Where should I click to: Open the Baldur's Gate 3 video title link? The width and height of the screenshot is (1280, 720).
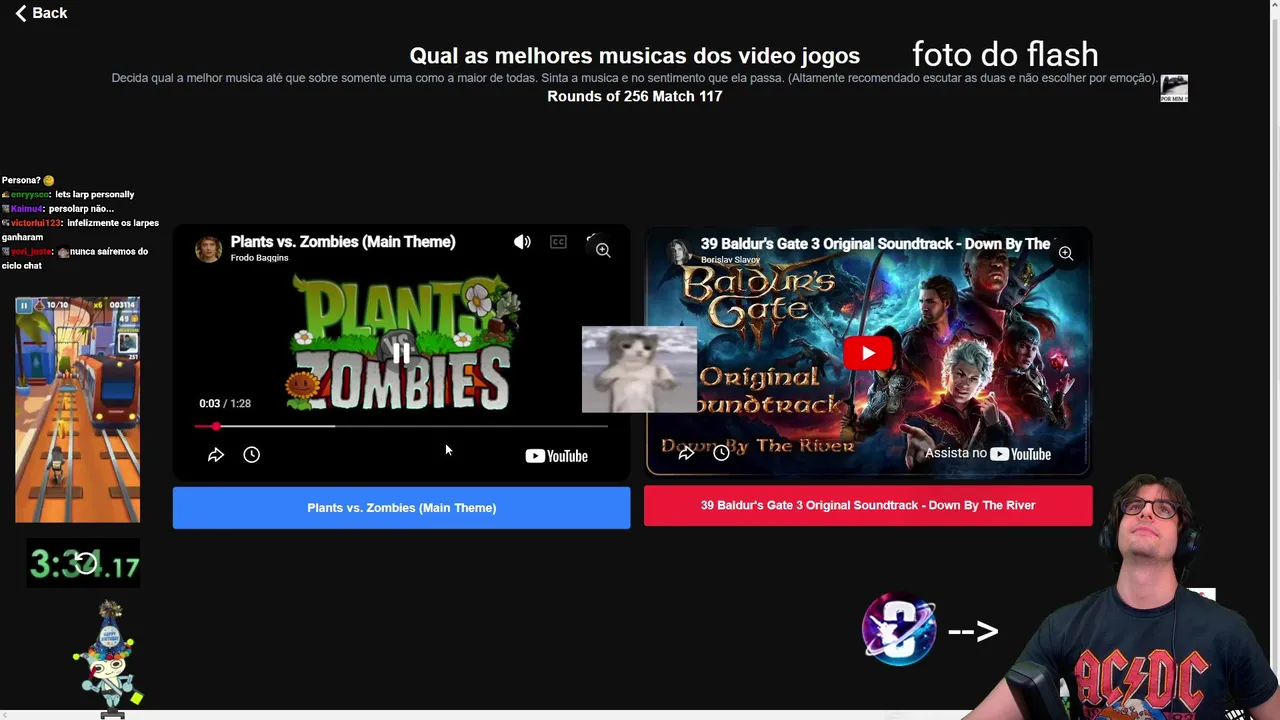875,244
